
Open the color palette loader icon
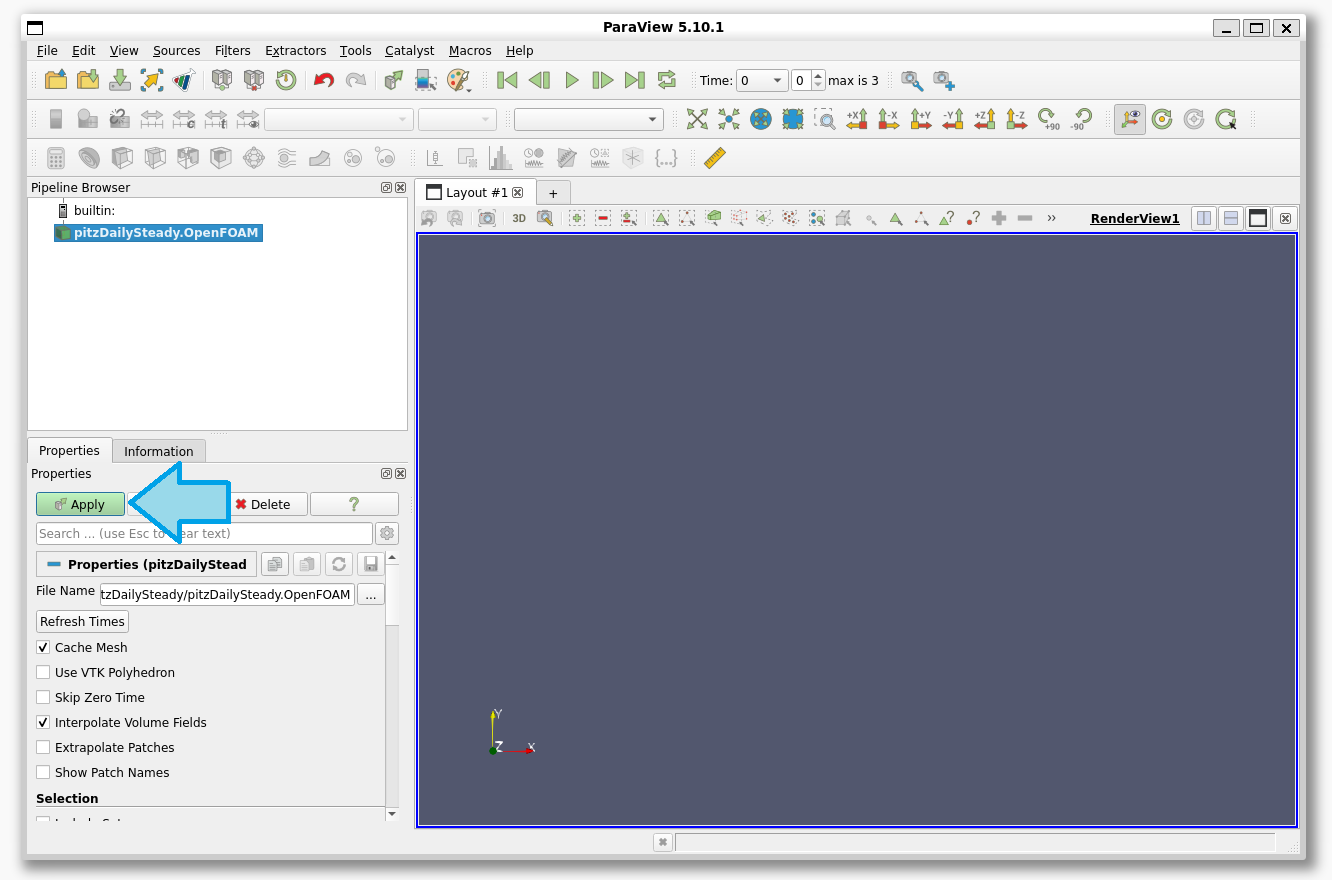point(458,80)
